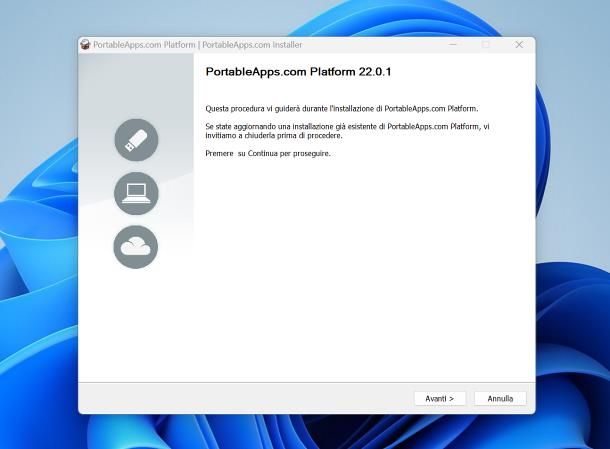Screen dimensions: 610x449
Task: Minimize the installer window
Action: click(453, 45)
